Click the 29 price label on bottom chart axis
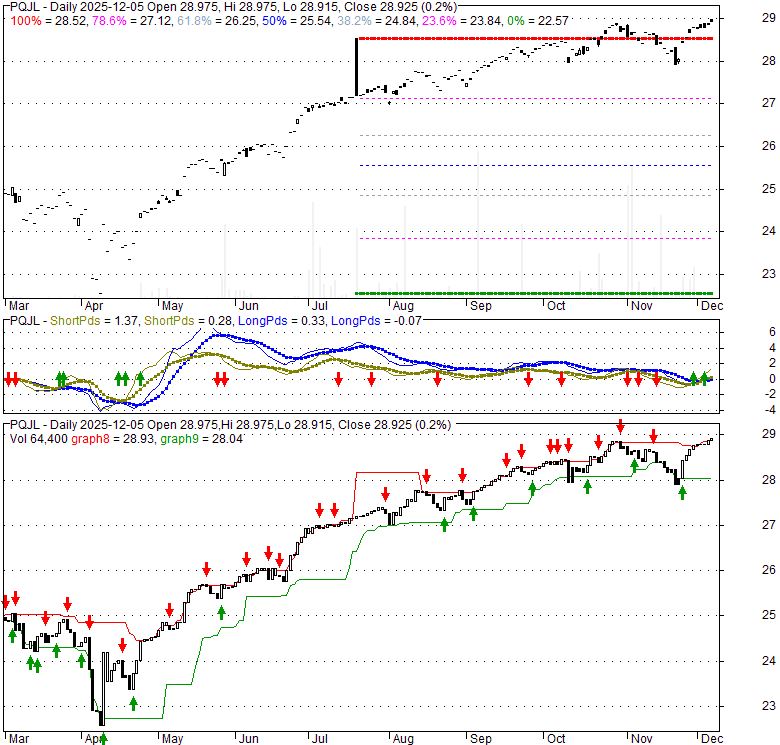 (769, 434)
